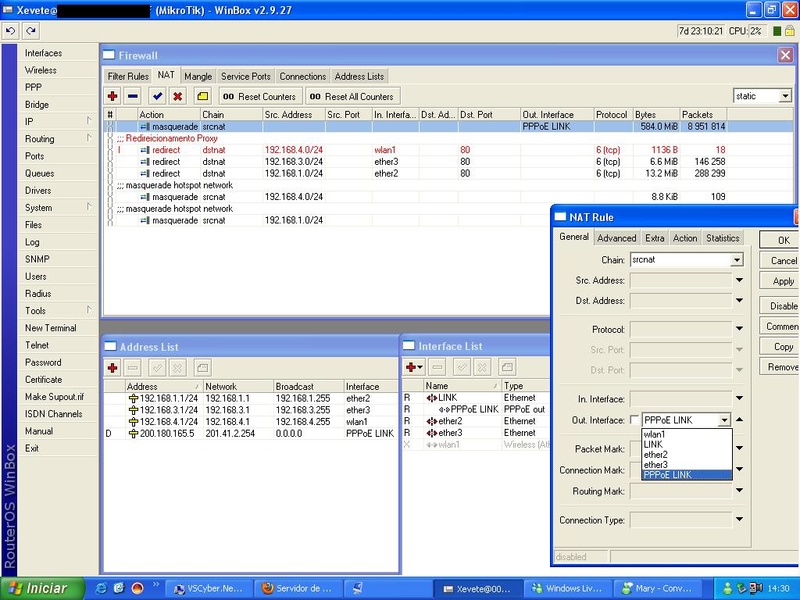Open the Queues menu in the sidebar
The image size is (800, 600).
40,173
